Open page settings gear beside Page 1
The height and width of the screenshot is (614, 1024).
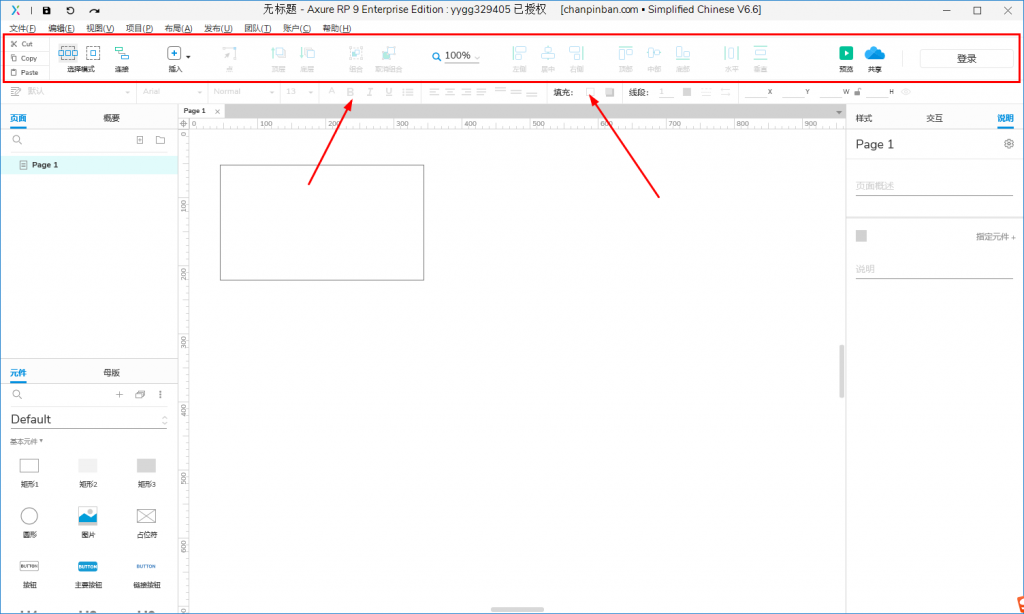pyautogui.click(x=1008, y=144)
